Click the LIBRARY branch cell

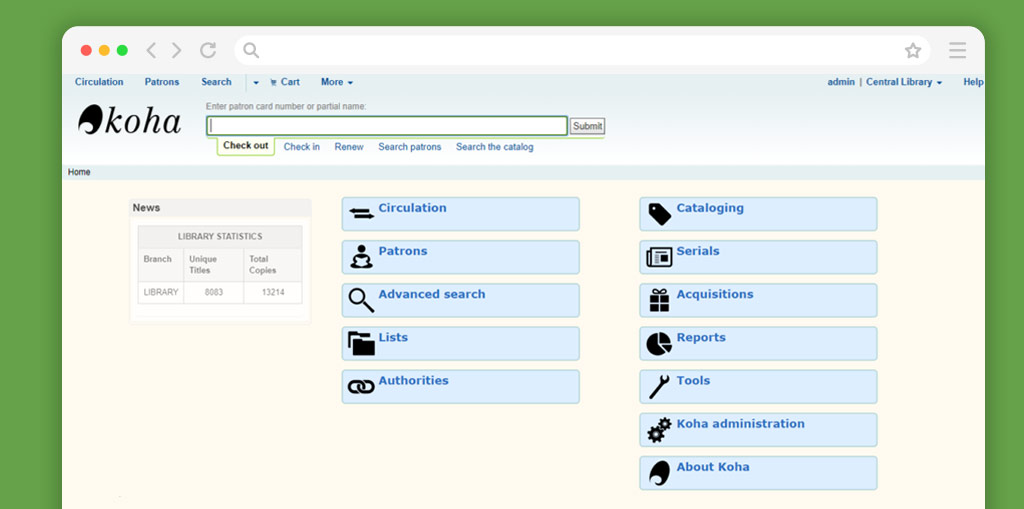click(x=161, y=293)
